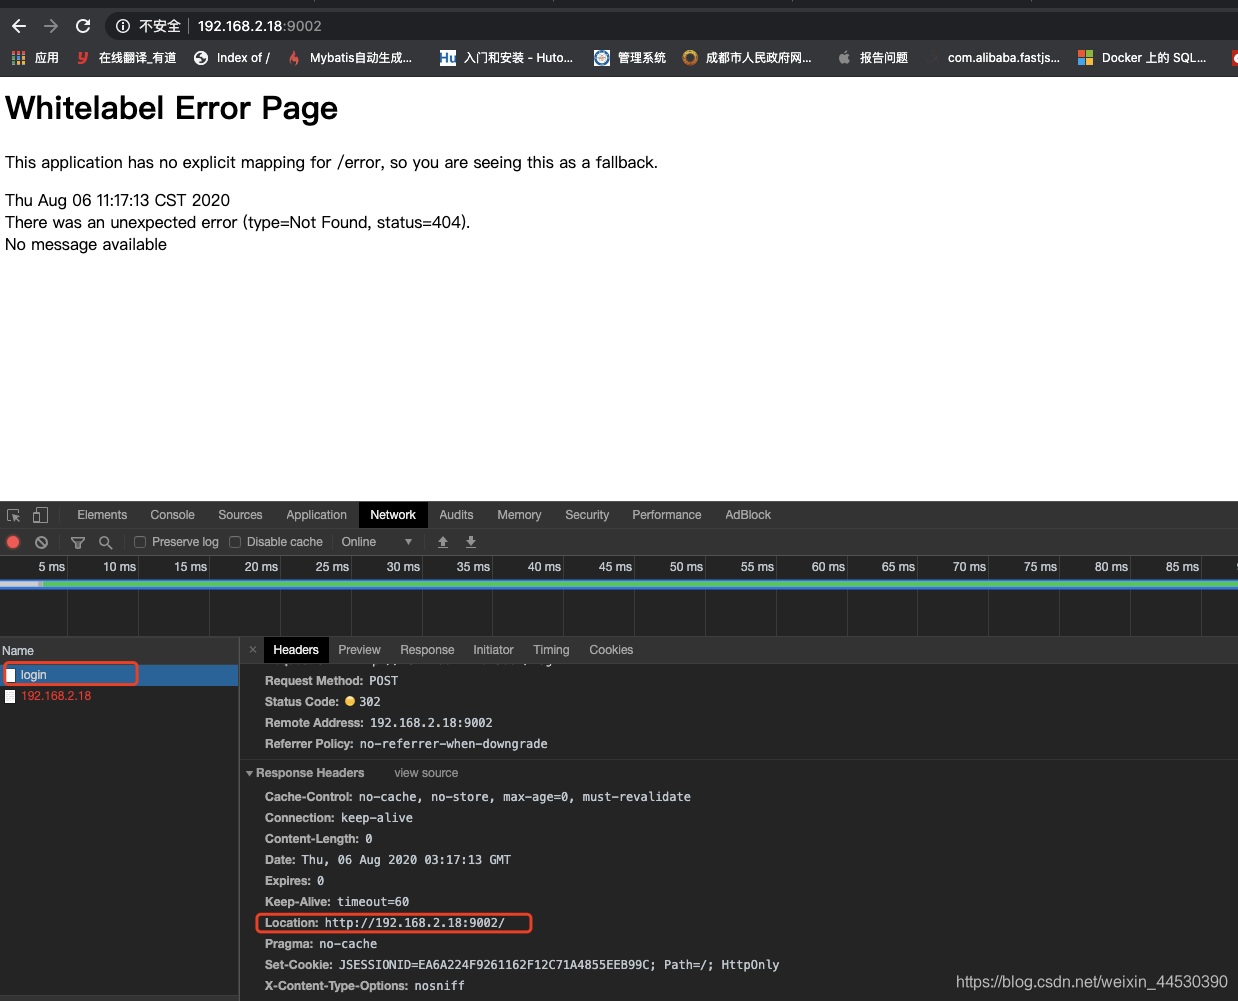Toggle the device toolbar icon
This screenshot has height=1001, width=1238.
tap(40, 515)
